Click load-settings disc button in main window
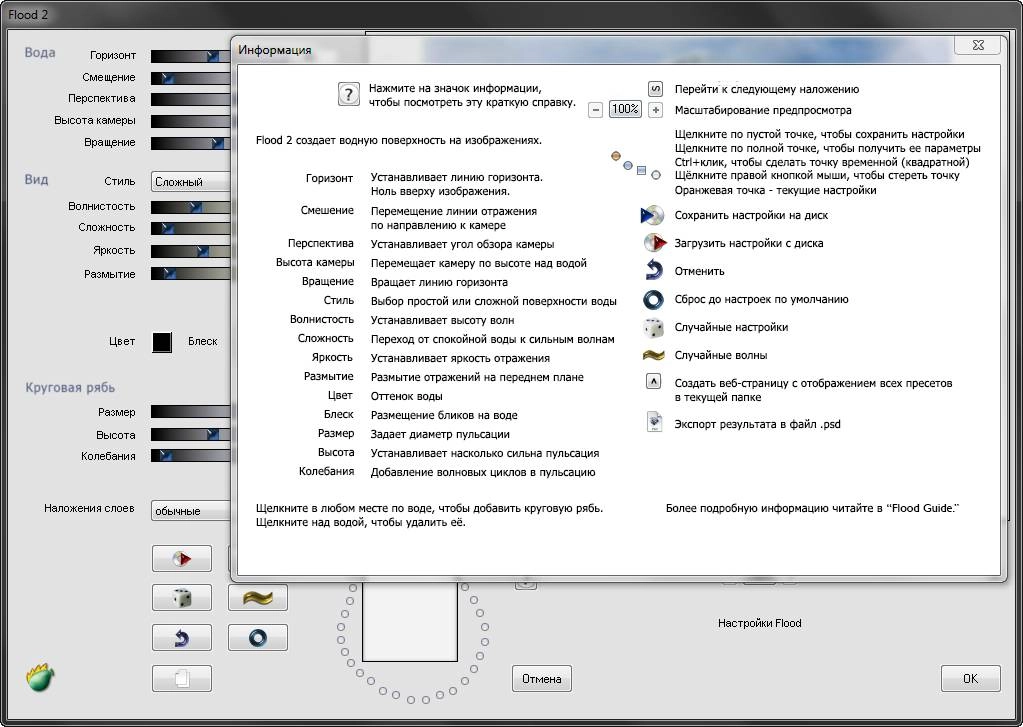 [x=181, y=559]
